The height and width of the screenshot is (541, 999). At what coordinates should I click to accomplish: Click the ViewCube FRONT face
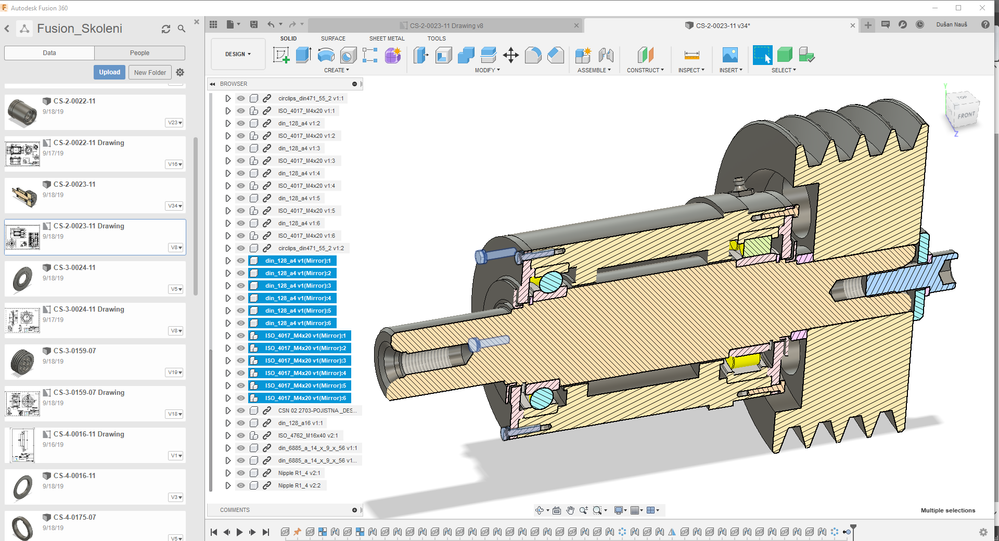(x=965, y=115)
